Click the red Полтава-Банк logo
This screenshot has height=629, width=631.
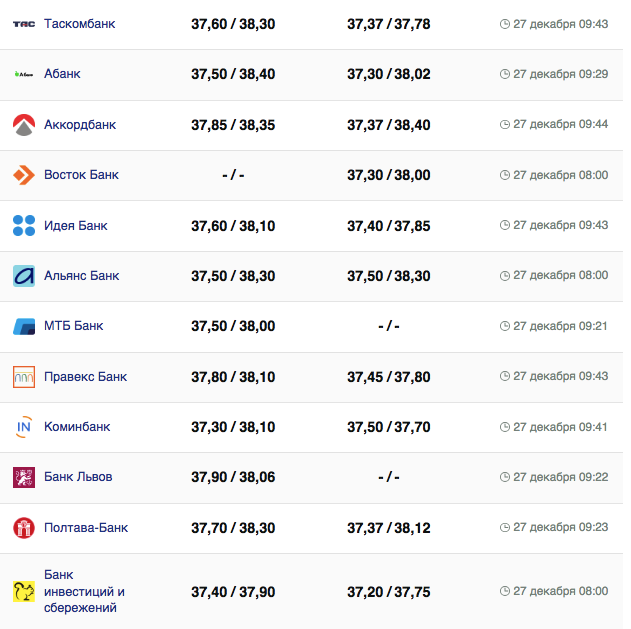[x=24, y=528]
